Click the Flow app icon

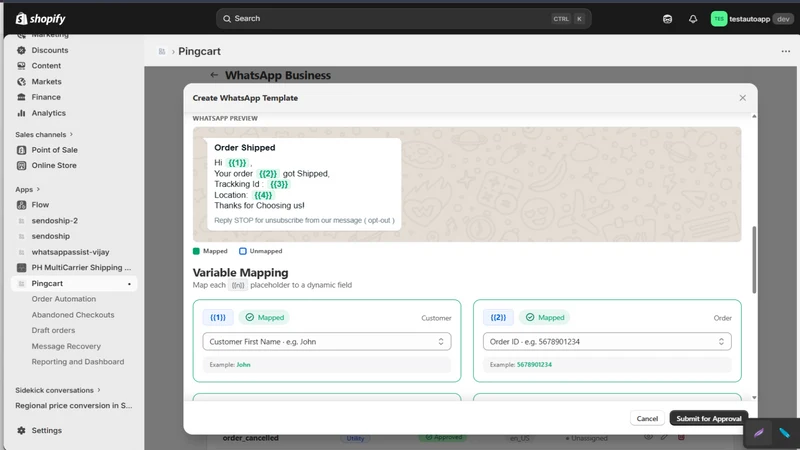pyautogui.click(x=21, y=205)
